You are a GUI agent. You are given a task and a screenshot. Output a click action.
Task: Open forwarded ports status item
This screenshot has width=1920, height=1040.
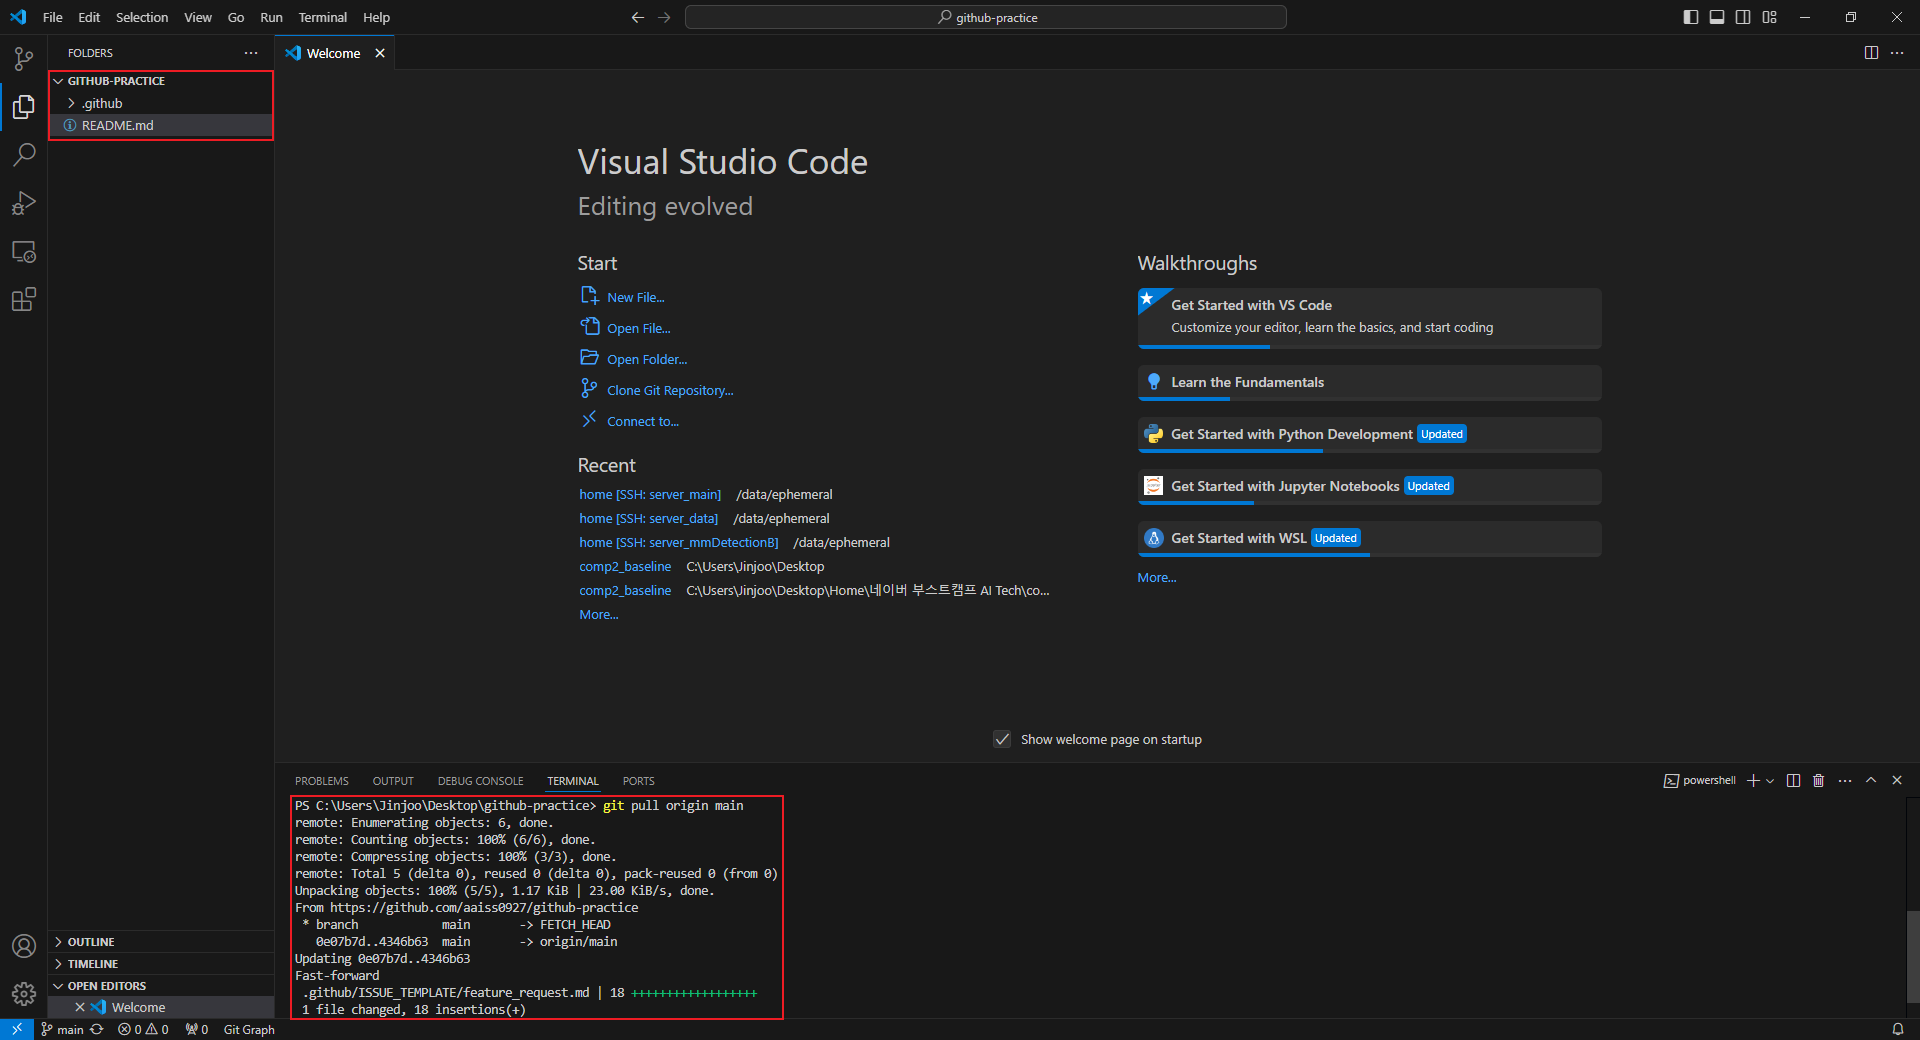[197, 1029]
